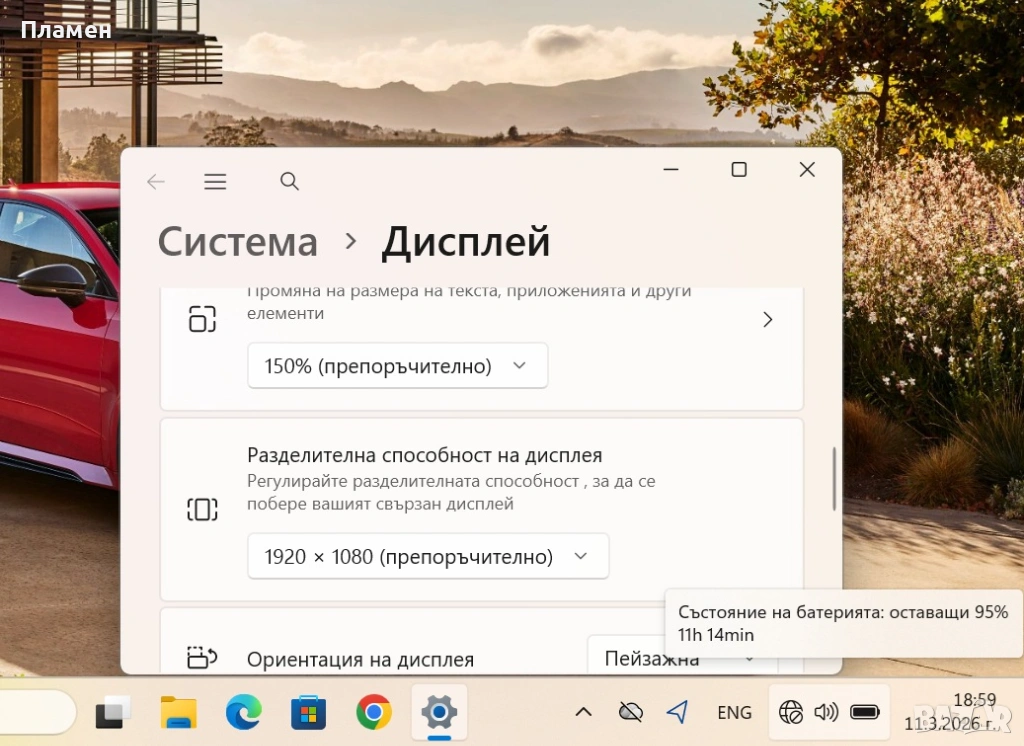Navigate to the Система breadcrumb
This screenshot has height=746, width=1024.
click(x=238, y=242)
